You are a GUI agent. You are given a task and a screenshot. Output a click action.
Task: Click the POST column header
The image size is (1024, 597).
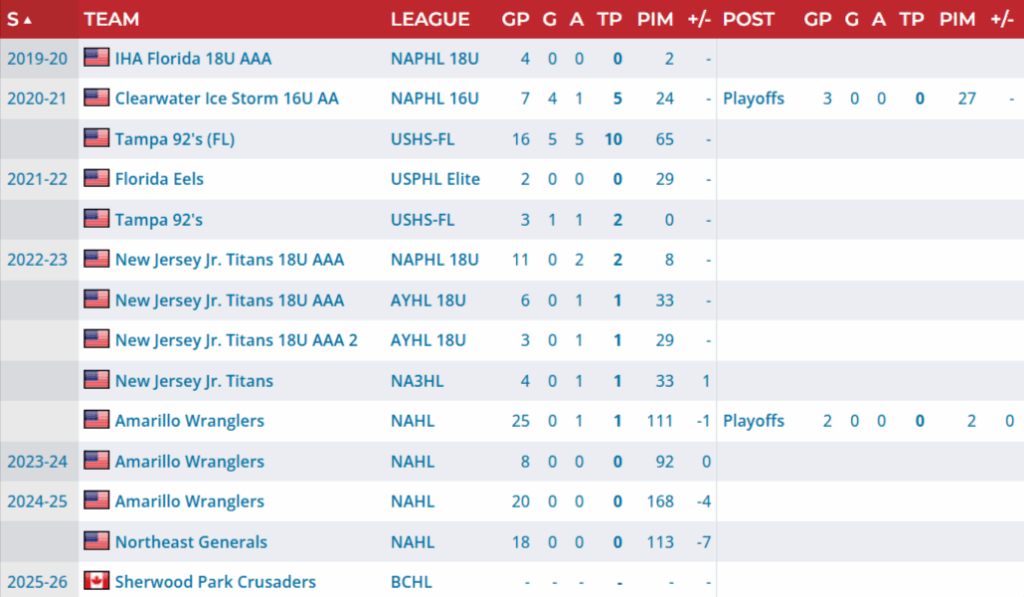click(x=748, y=19)
